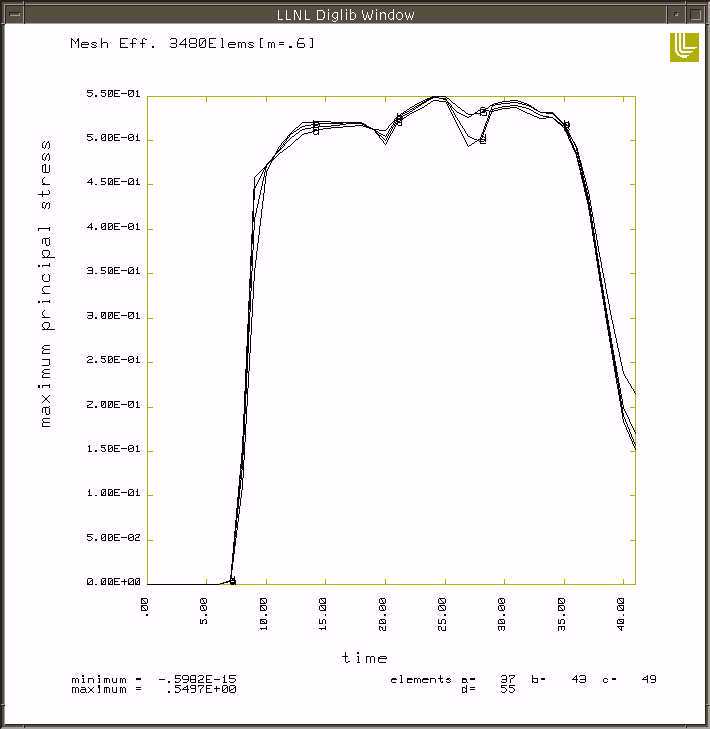The image size is (710, 729).
Task: Click y-axis tick label 3.00E-01
Action: click(x=113, y=315)
